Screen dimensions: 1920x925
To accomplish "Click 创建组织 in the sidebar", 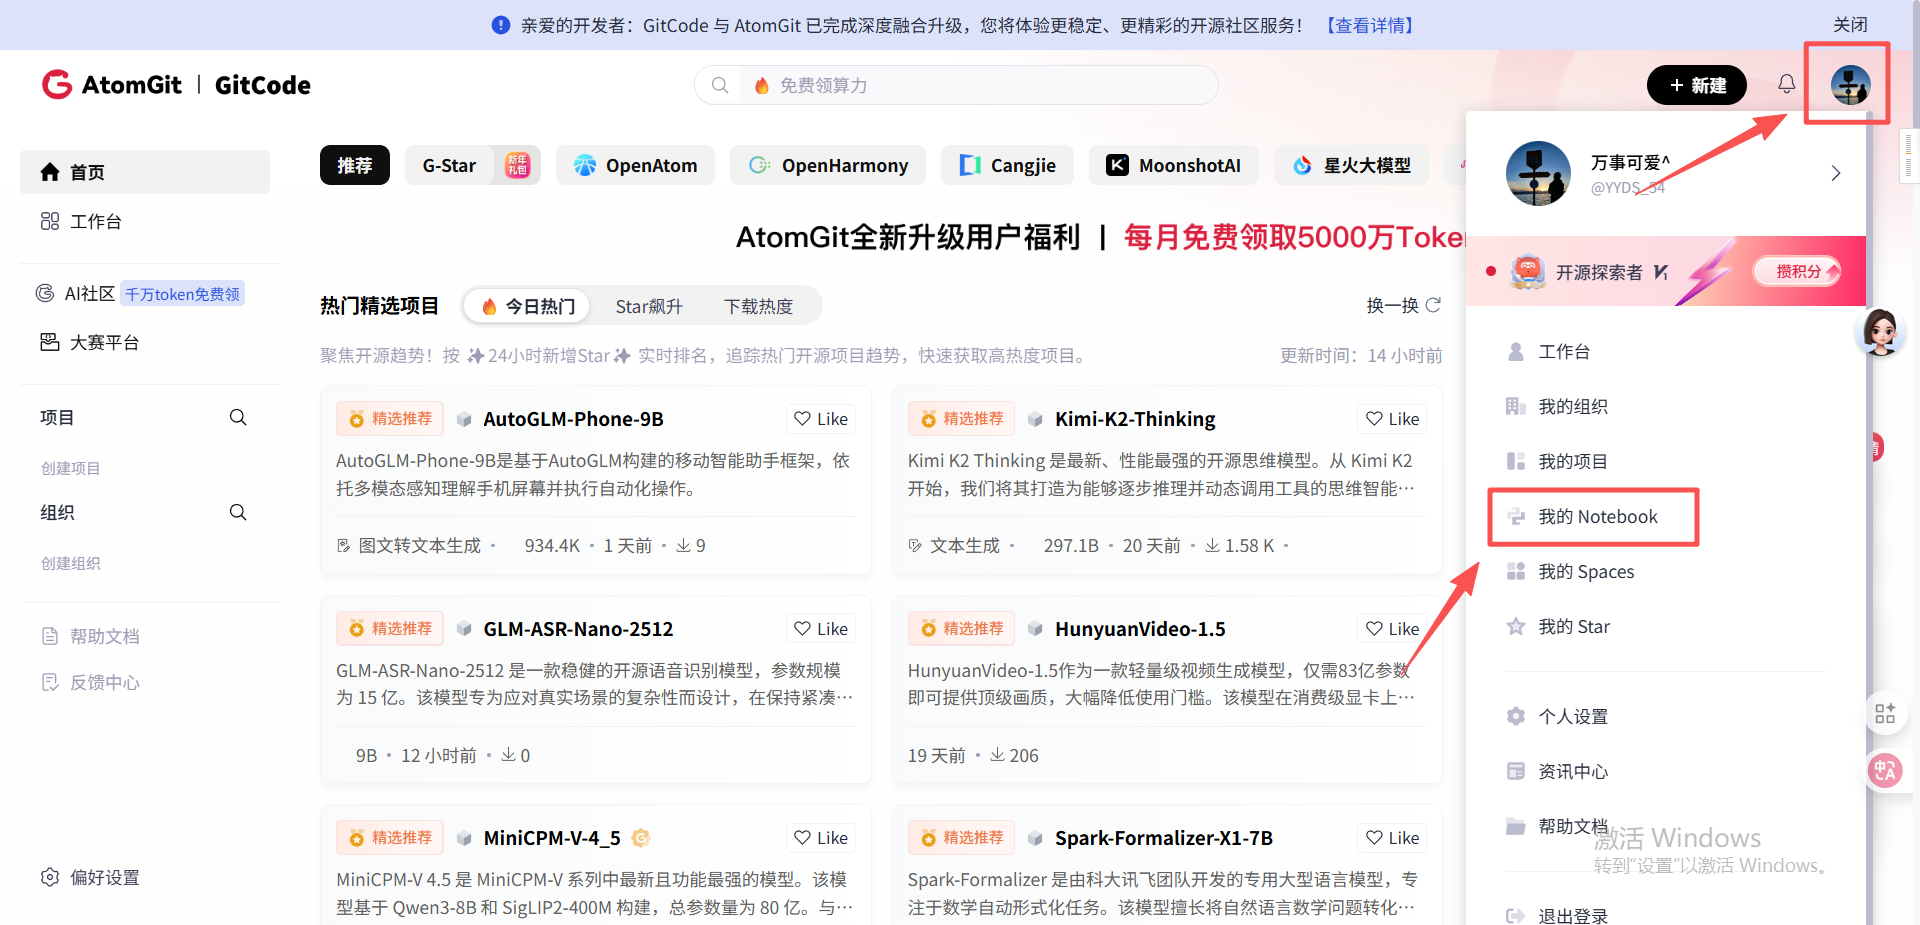I will pyautogui.click(x=70, y=563).
